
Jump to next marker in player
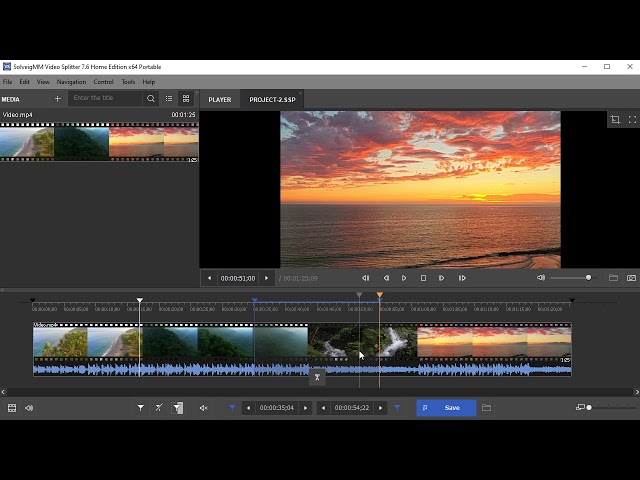(462, 278)
